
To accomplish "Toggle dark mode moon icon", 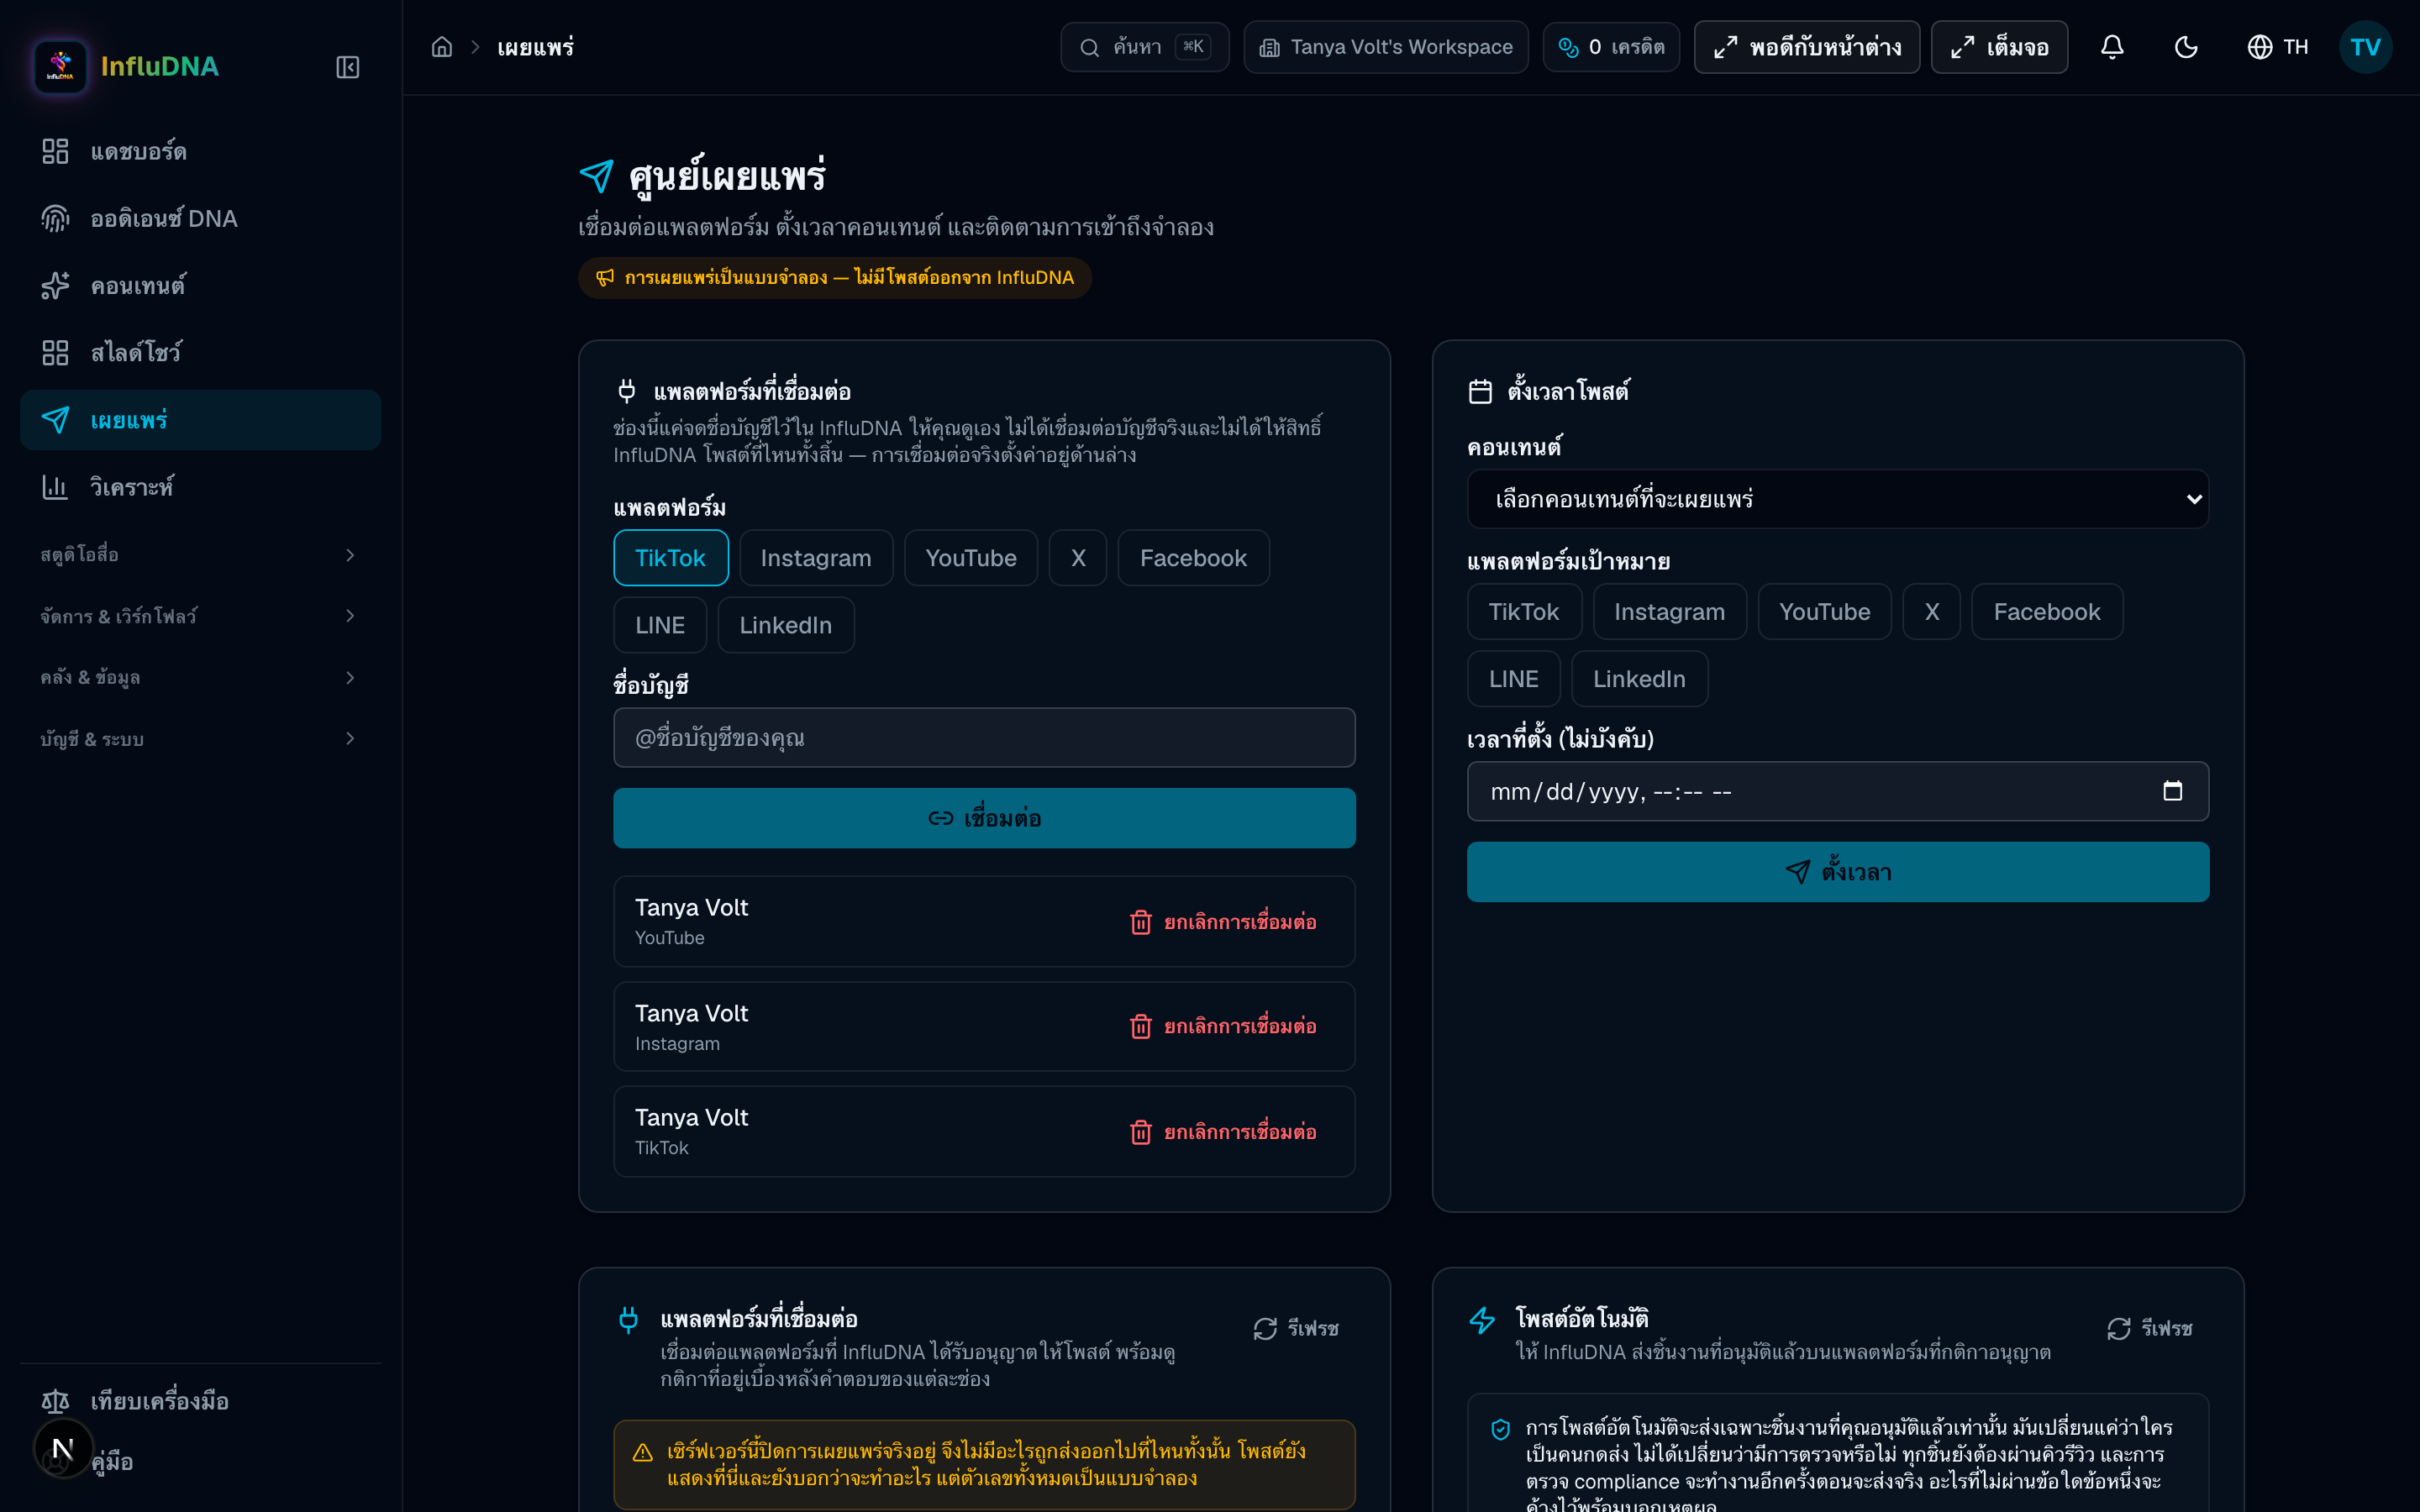I will [x=2186, y=47].
